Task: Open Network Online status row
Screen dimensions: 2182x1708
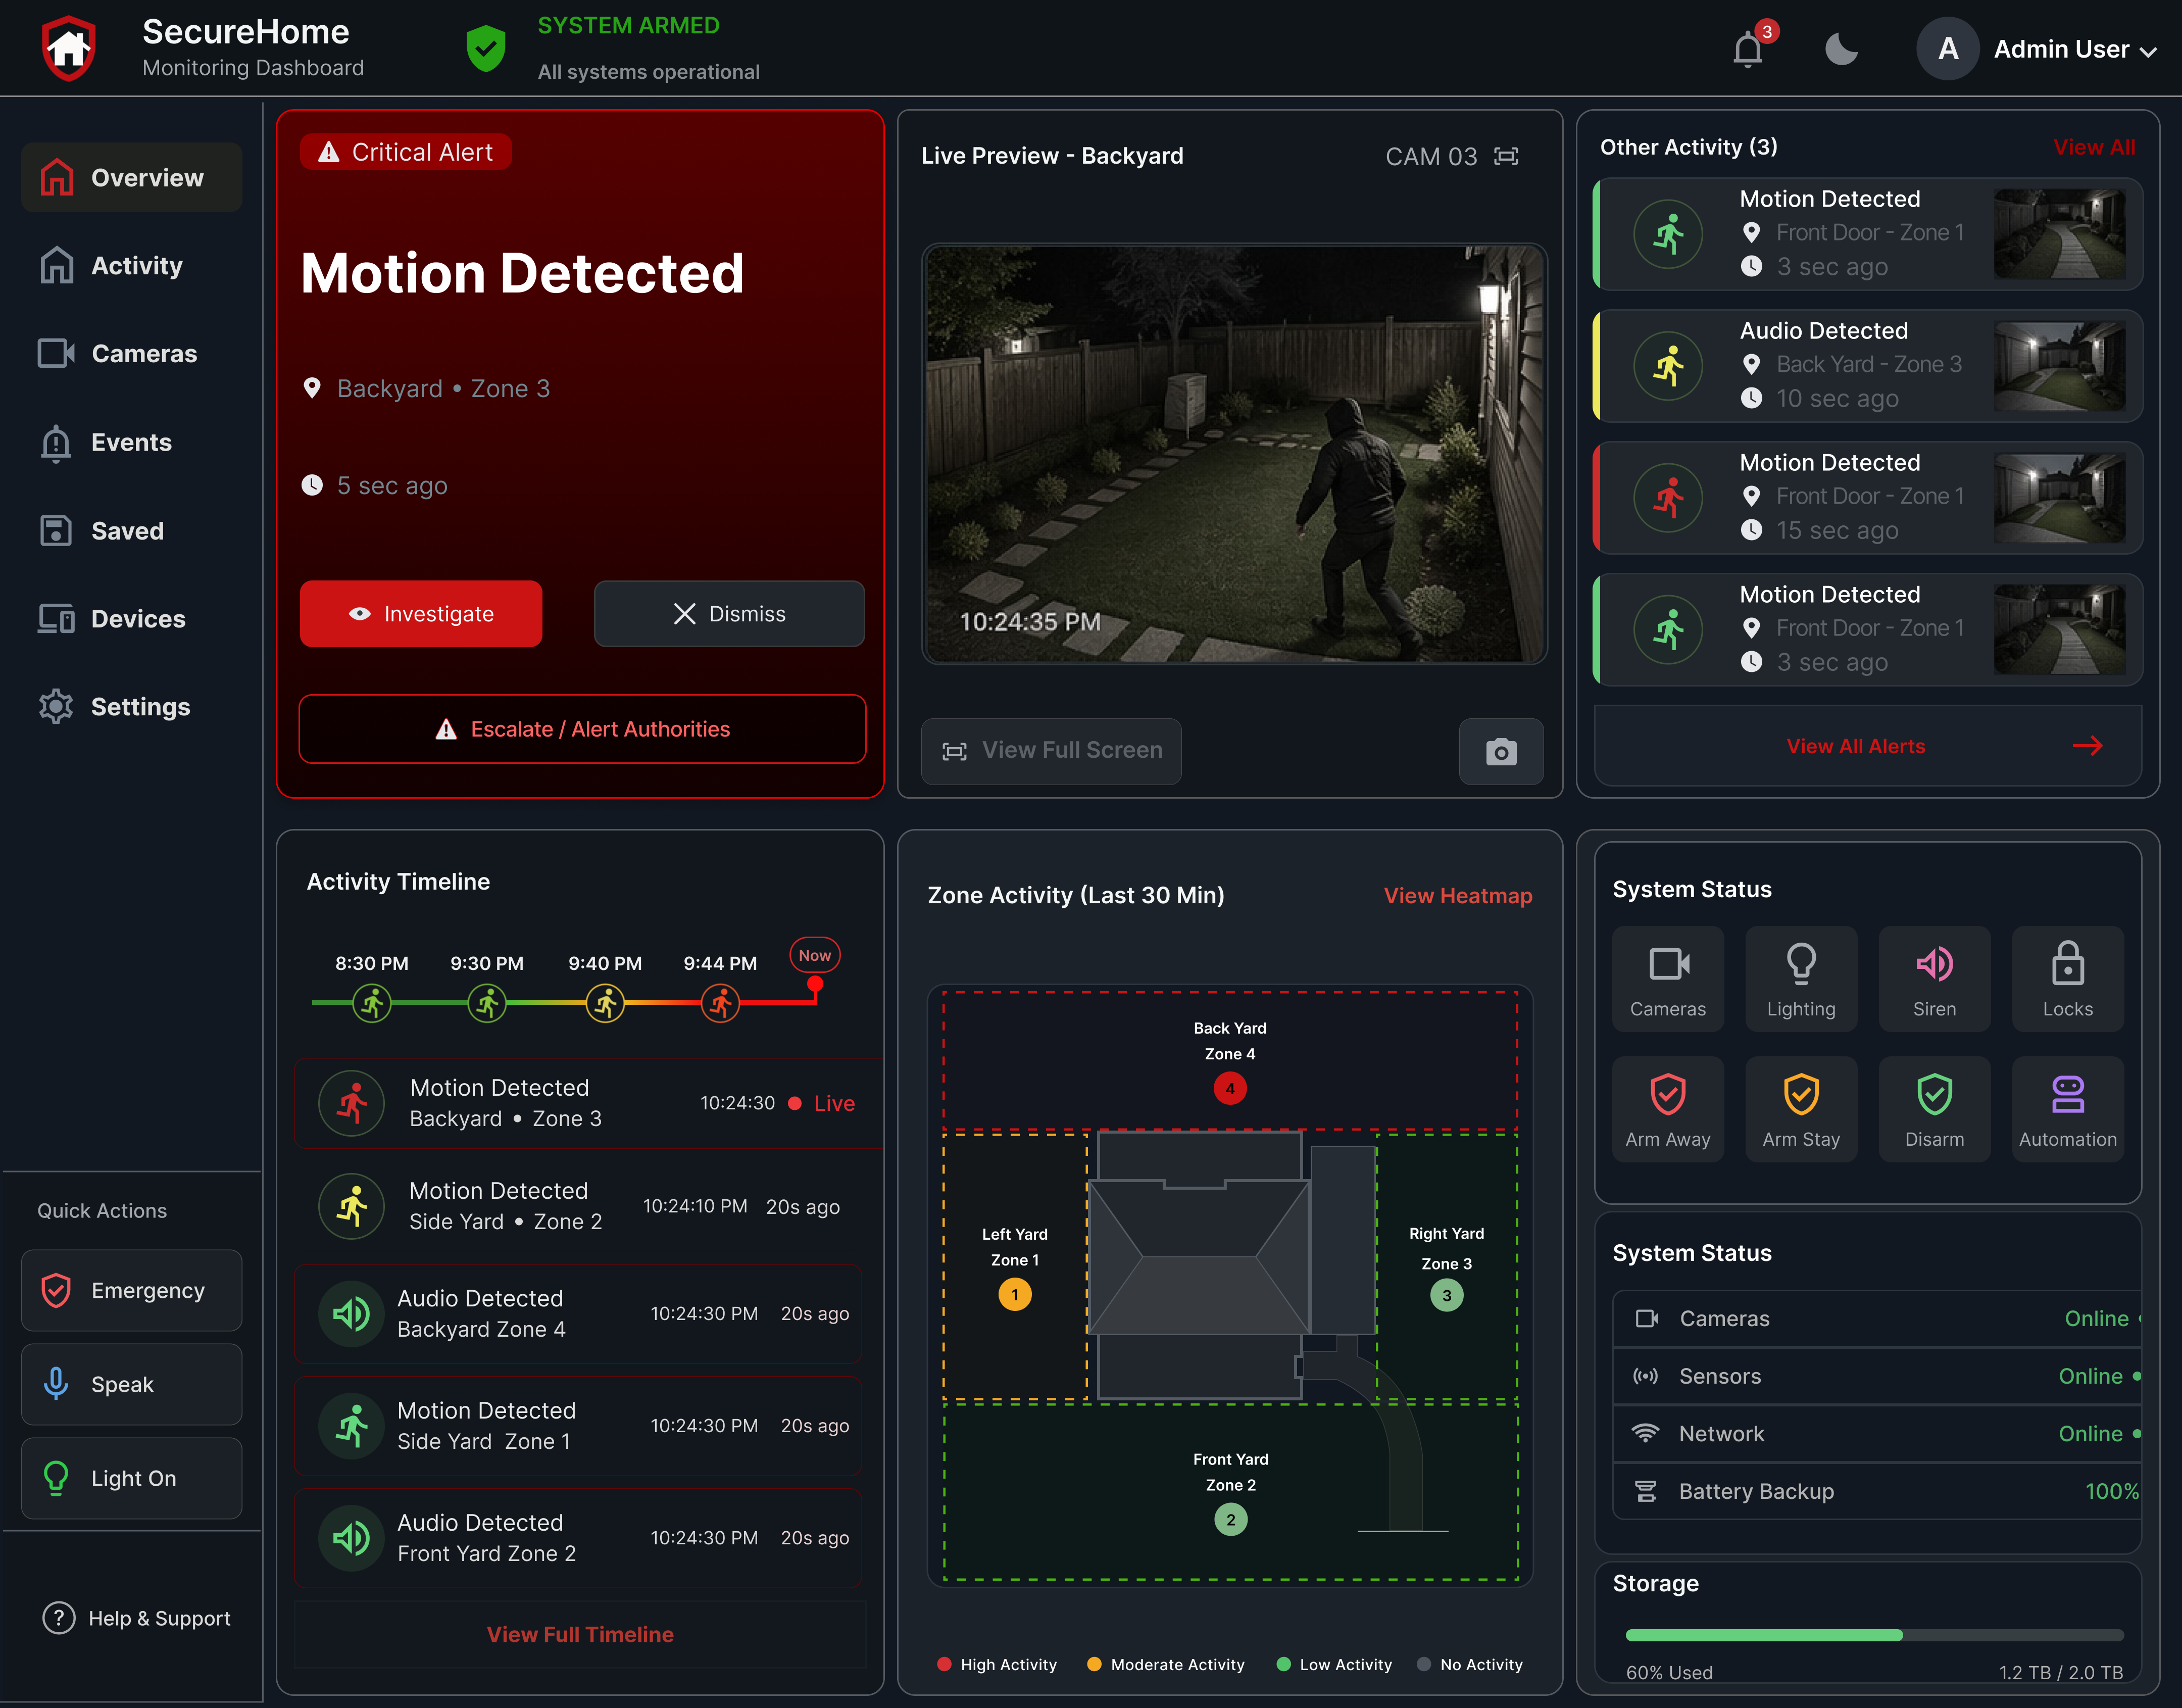Action: [x=1877, y=1434]
